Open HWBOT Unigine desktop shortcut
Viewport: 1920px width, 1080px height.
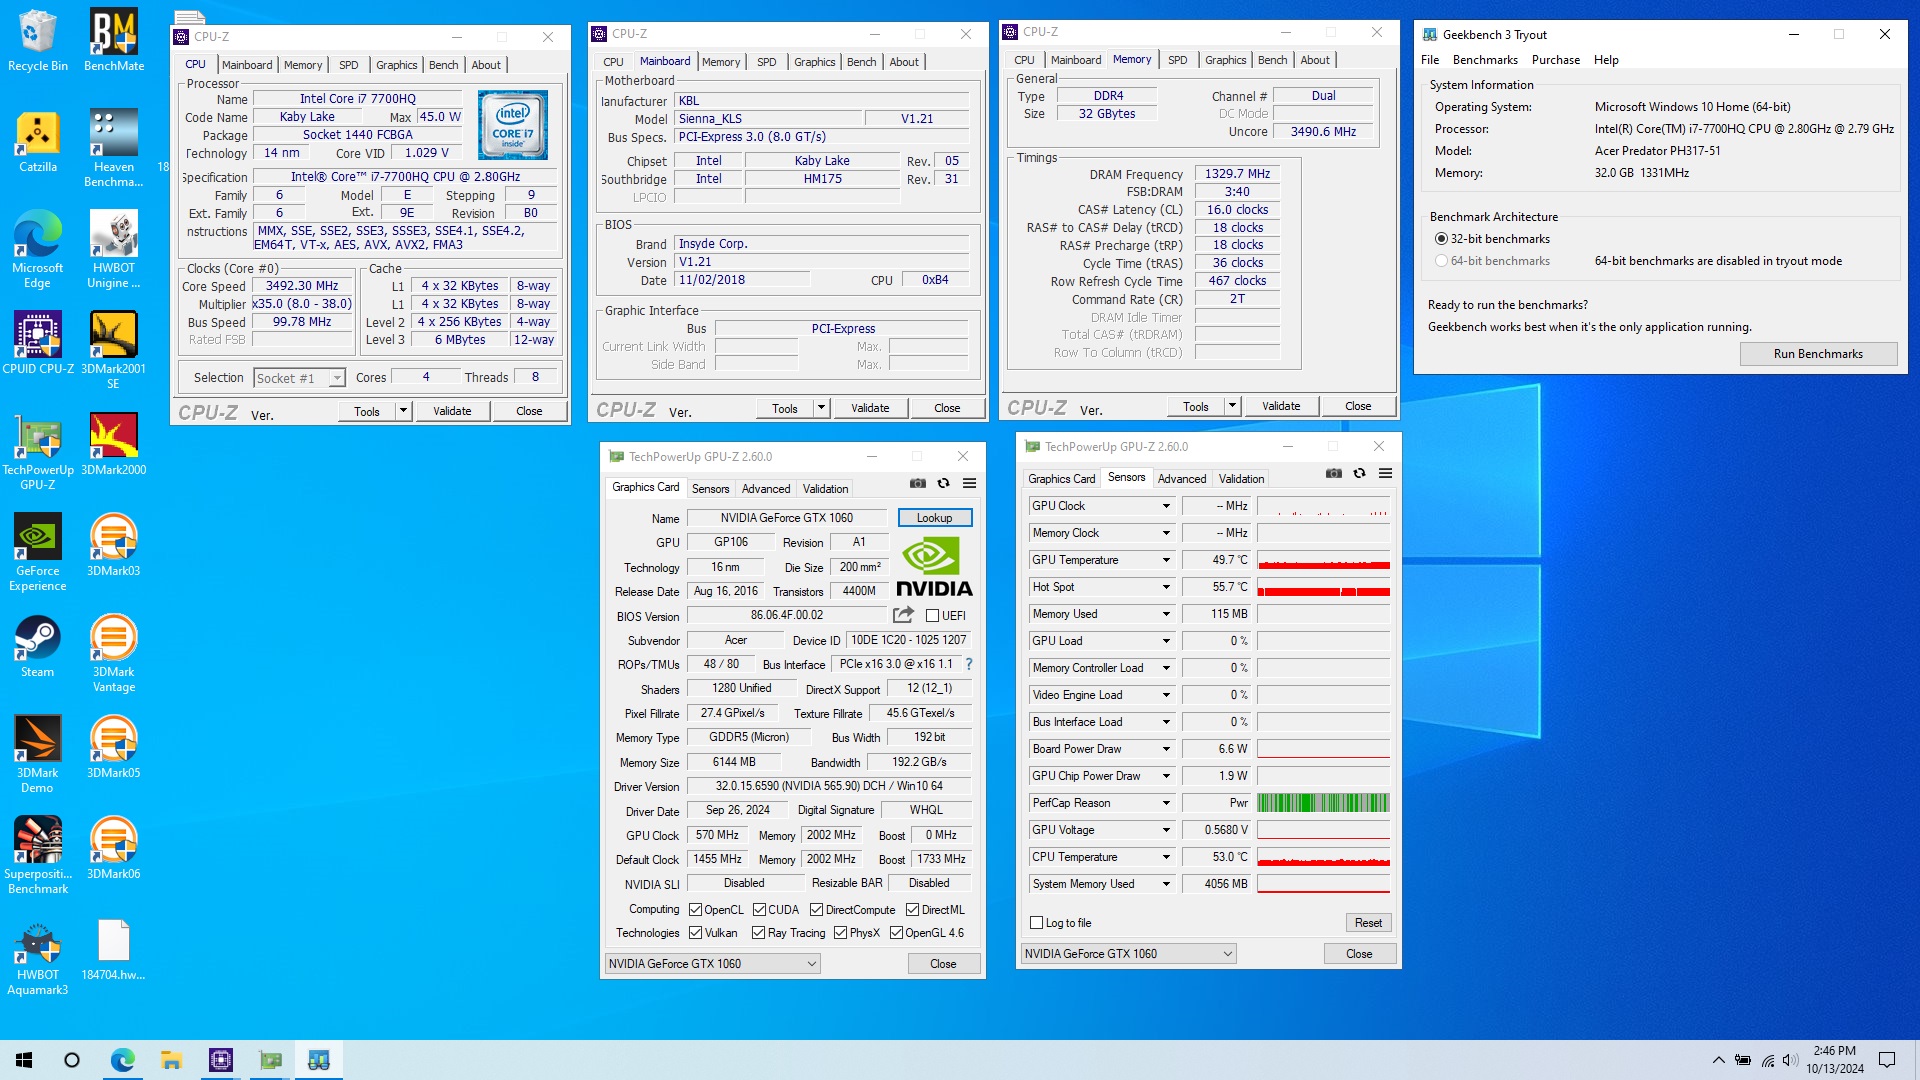(114, 251)
